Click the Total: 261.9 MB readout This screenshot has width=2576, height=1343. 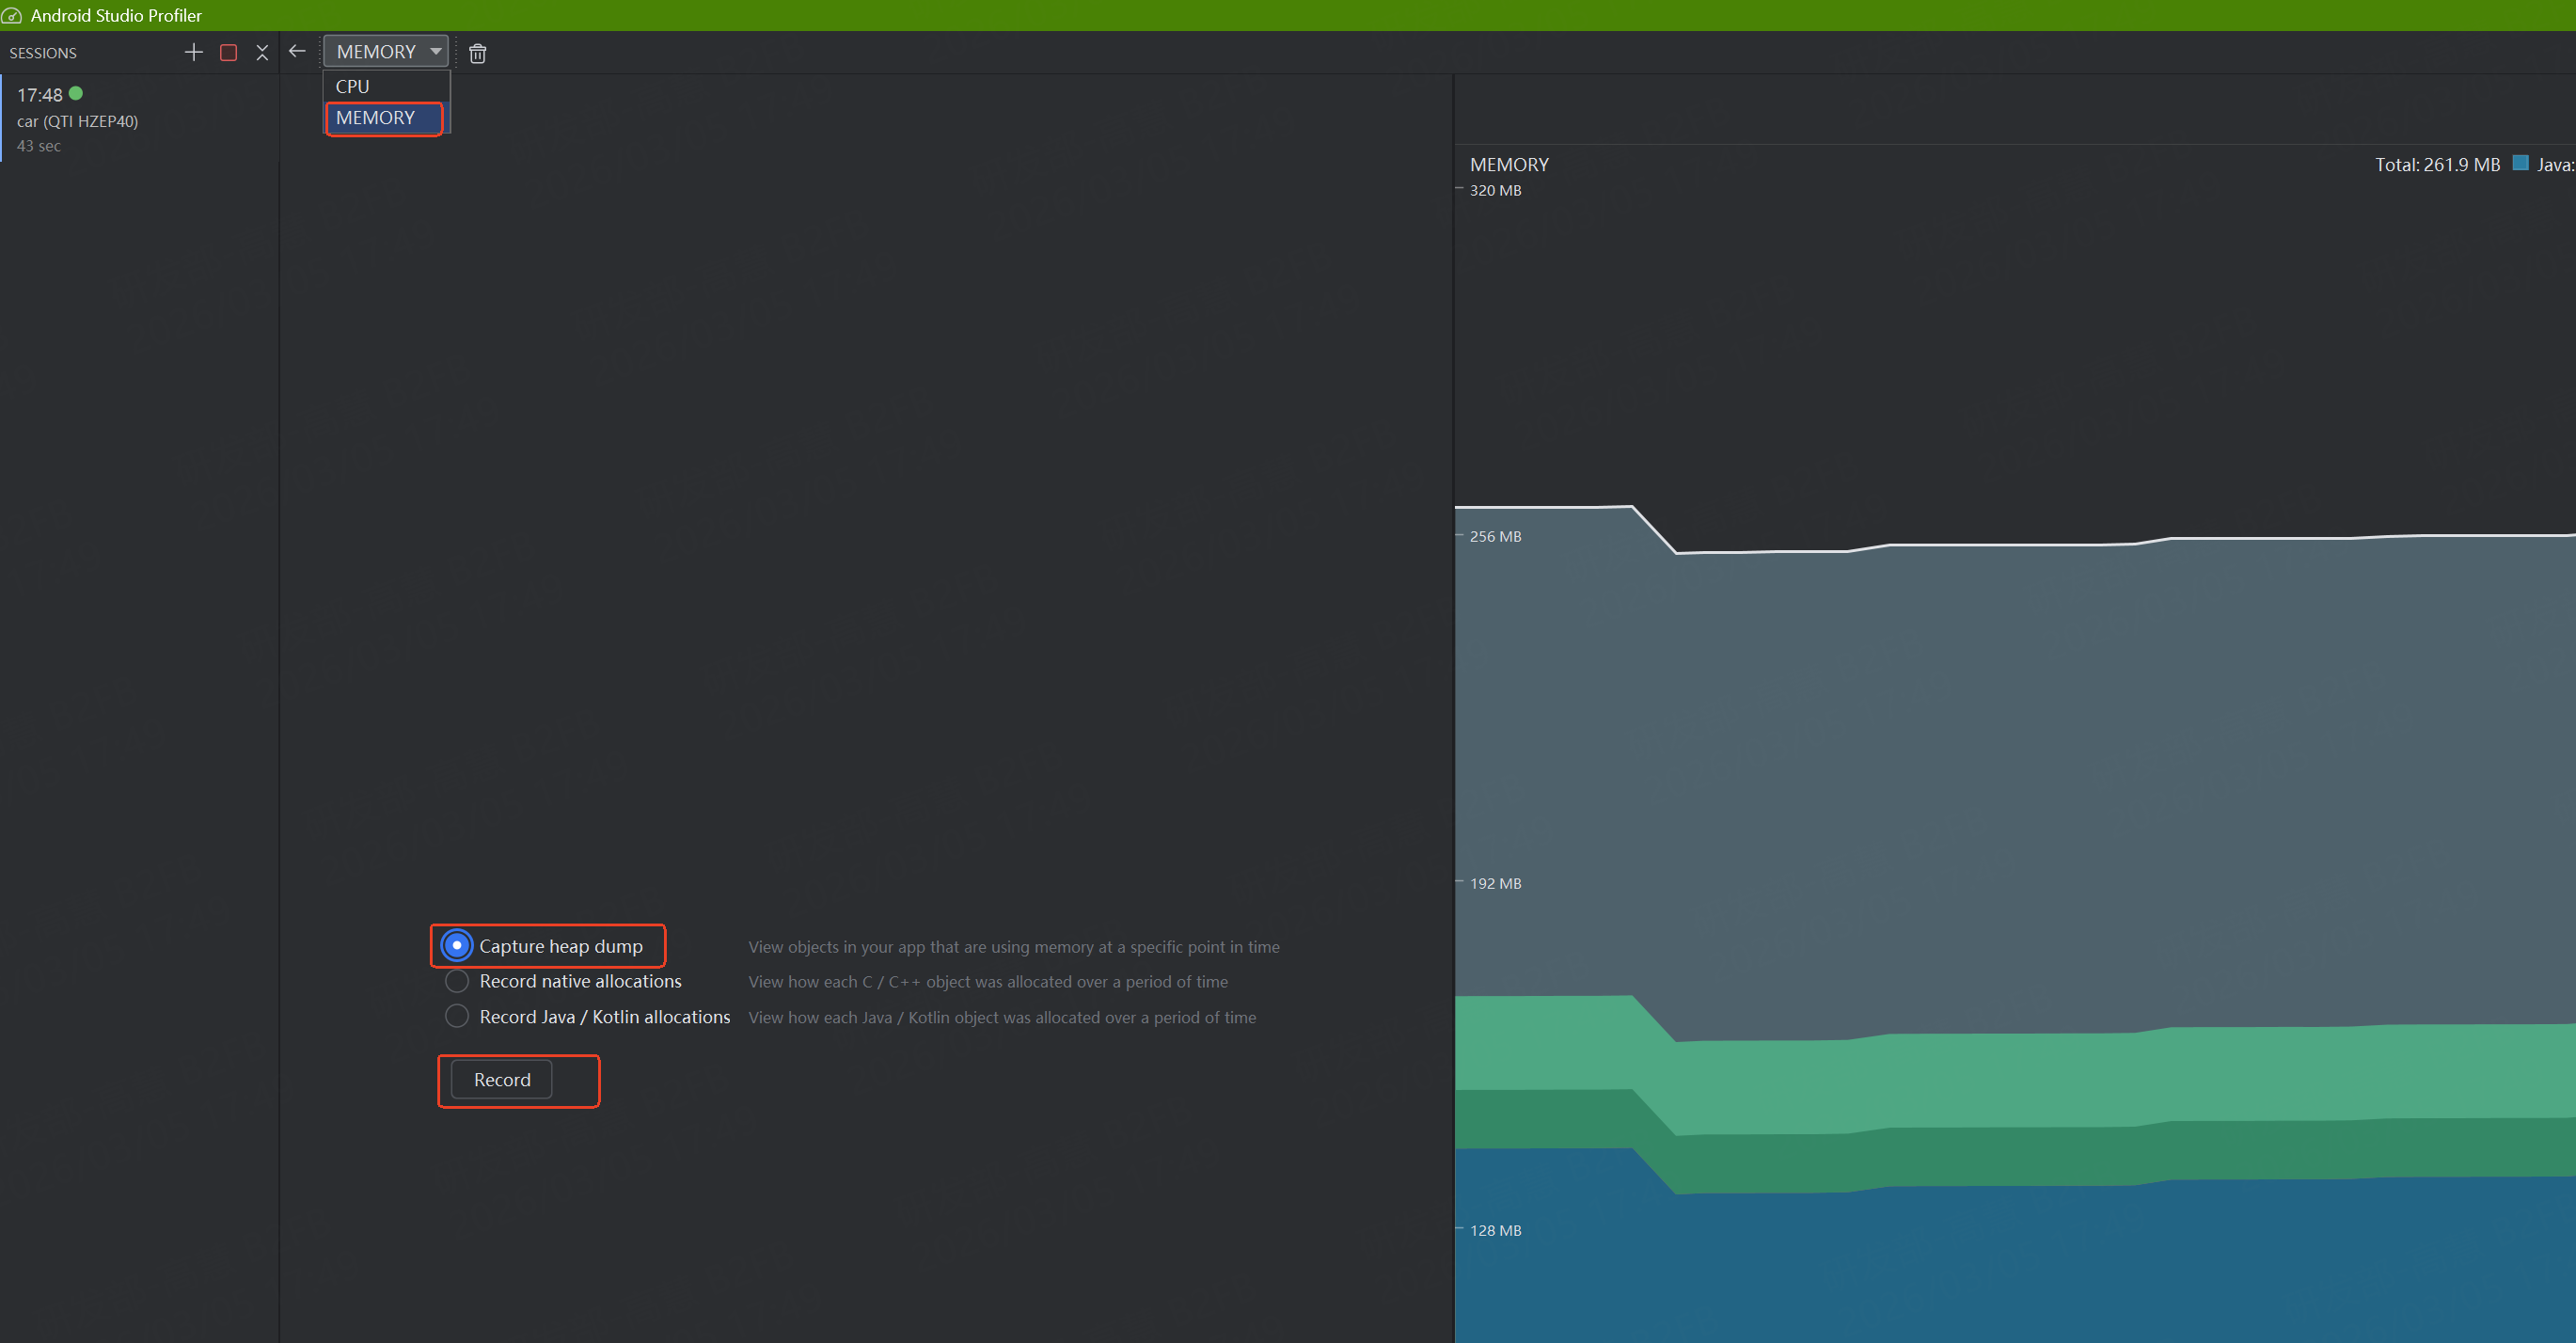[x=2437, y=165]
